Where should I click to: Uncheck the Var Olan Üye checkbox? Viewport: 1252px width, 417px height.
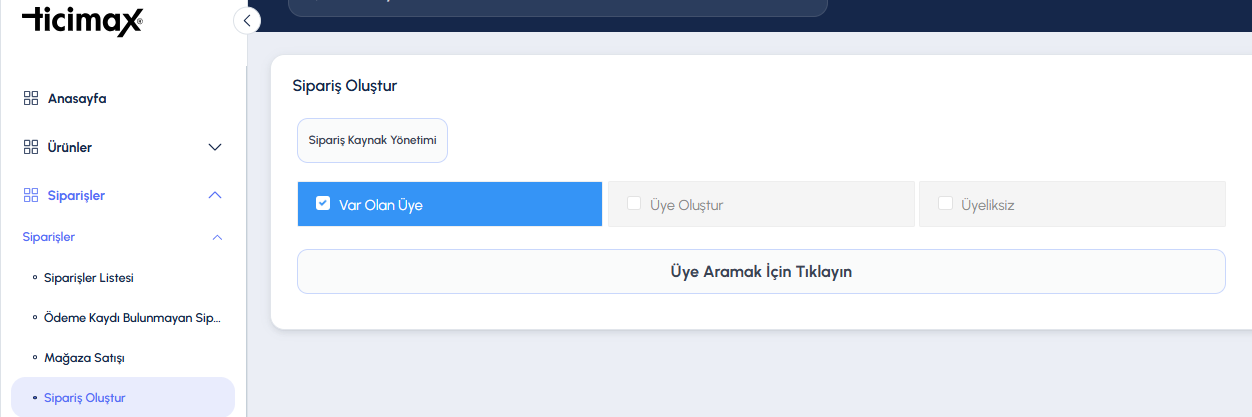click(x=323, y=203)
